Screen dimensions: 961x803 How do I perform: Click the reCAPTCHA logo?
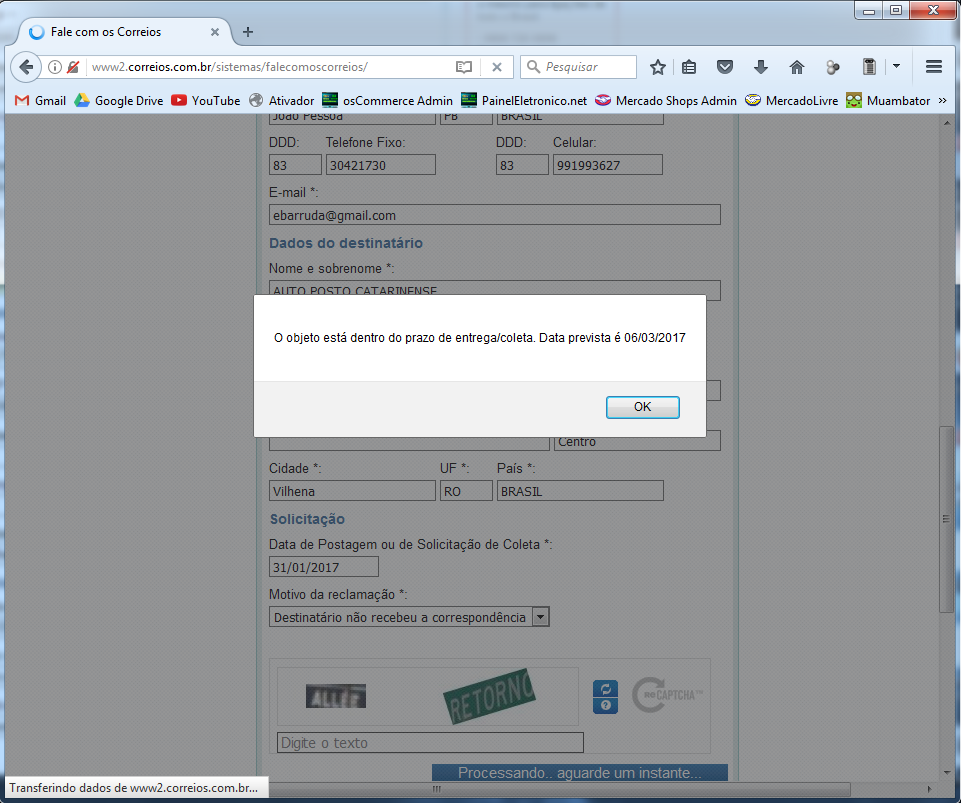coord(668,695)
